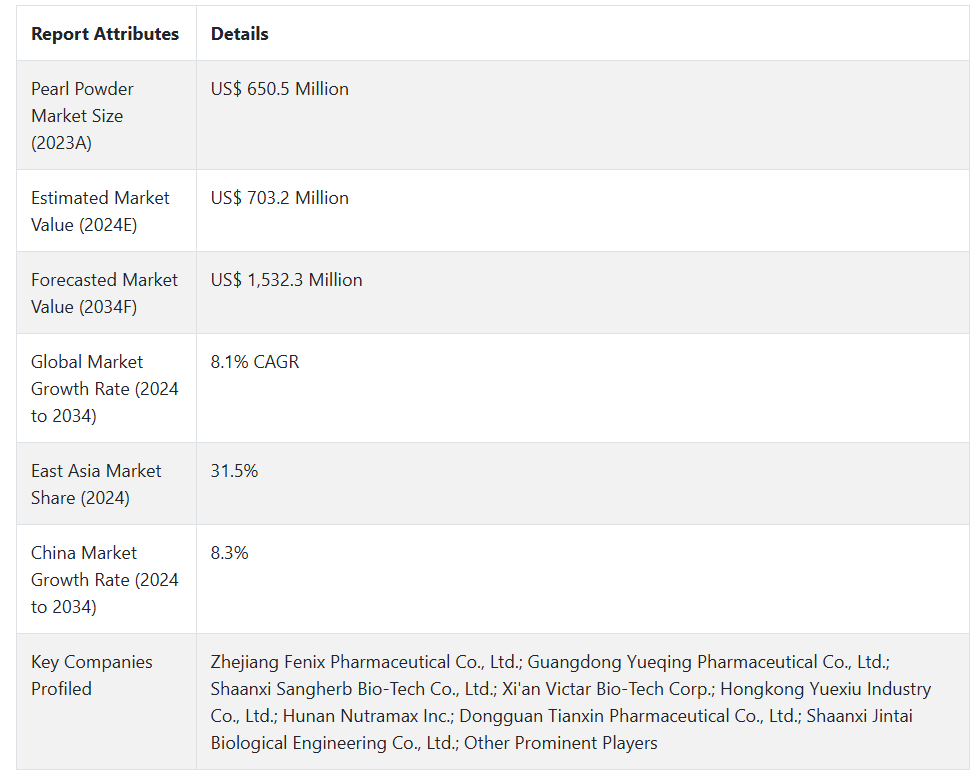Click the 8.1% CAGR value
The height and width of the screenshot is (777, 977).
(254, 362)
